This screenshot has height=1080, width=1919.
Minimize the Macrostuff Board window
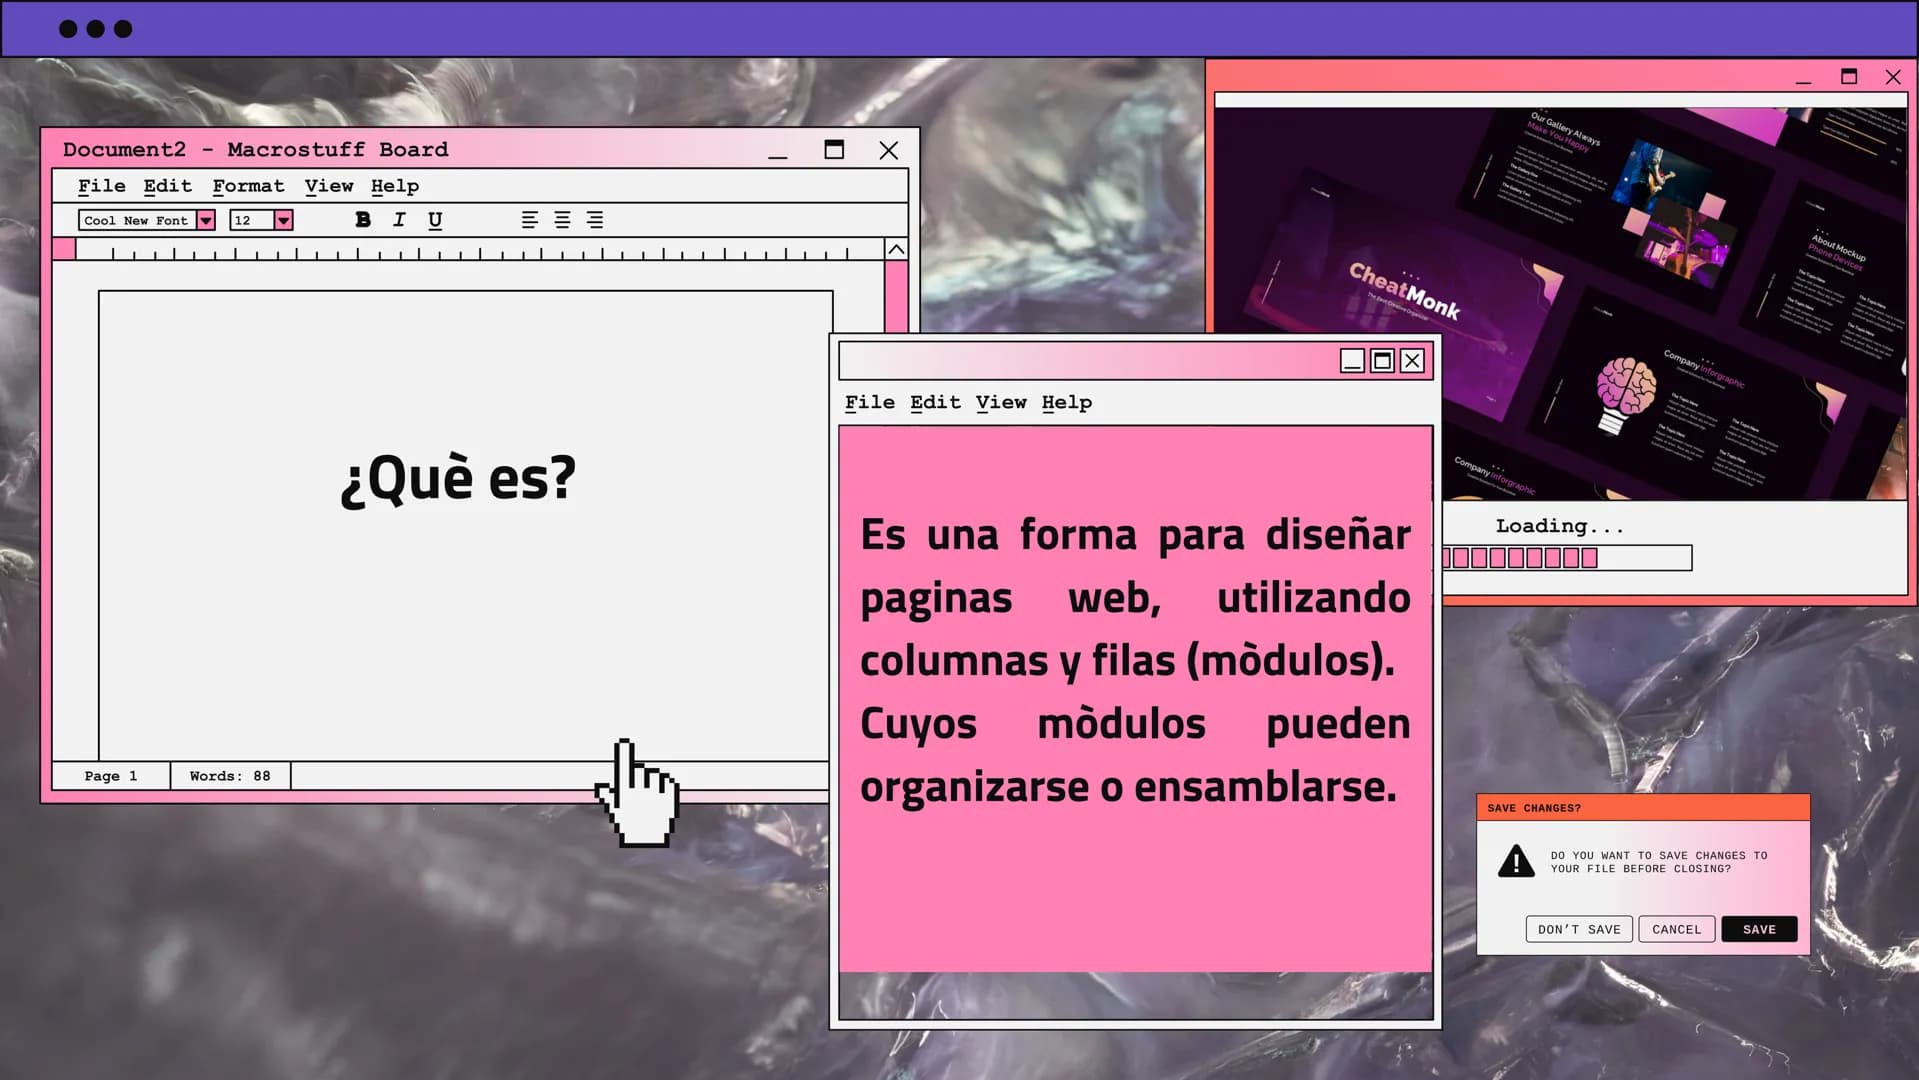778,152
